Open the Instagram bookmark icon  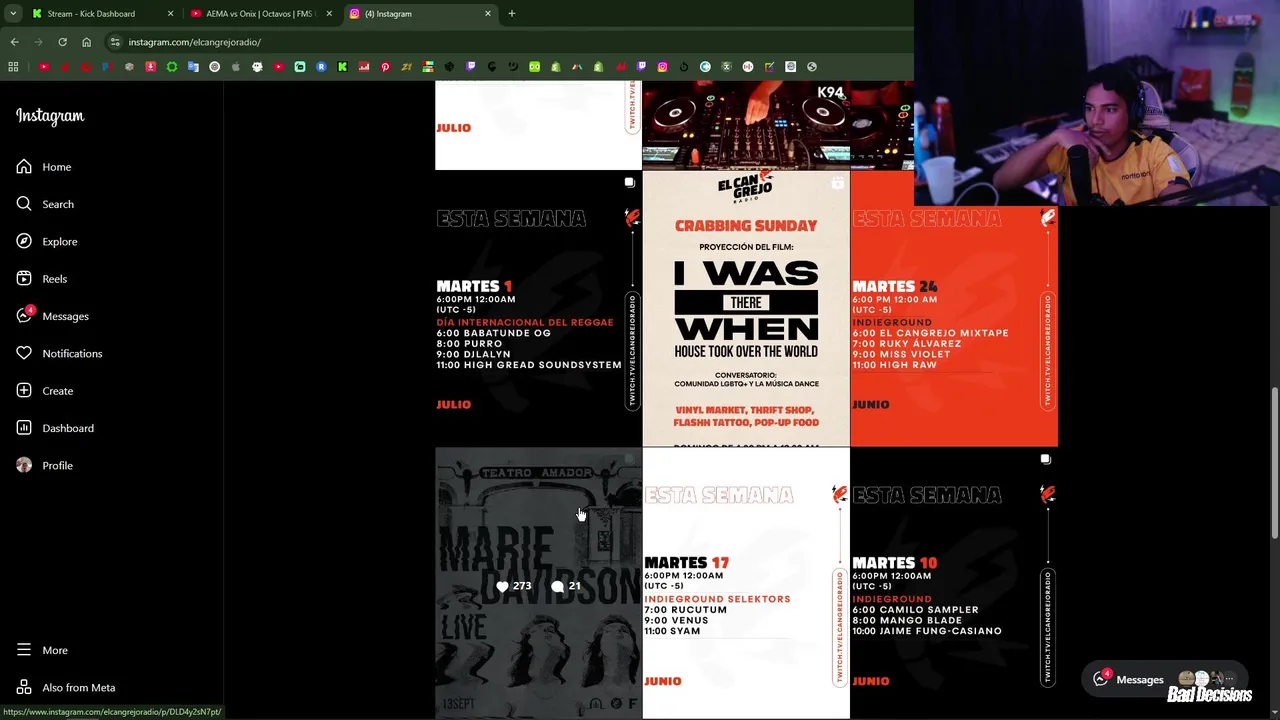click(x=662, y=67)
